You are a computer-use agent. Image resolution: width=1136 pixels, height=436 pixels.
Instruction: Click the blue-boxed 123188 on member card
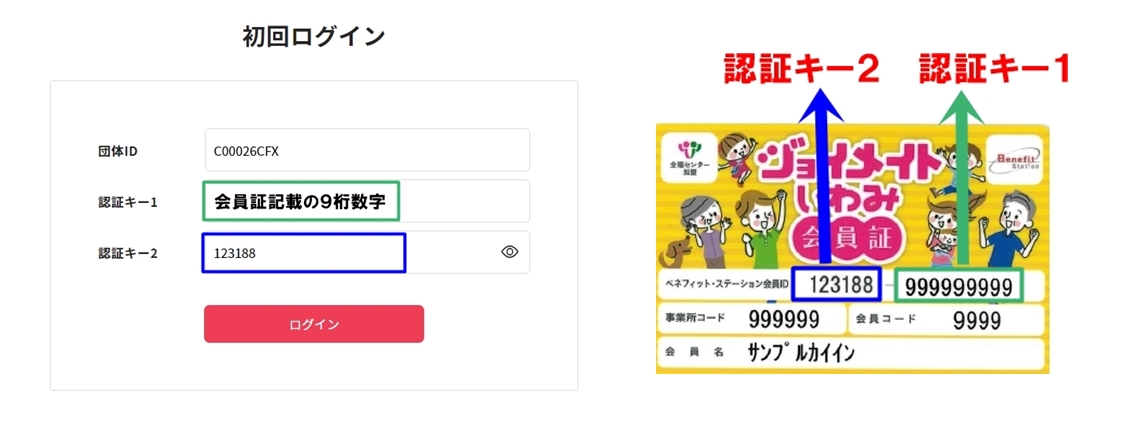[837, 285]
